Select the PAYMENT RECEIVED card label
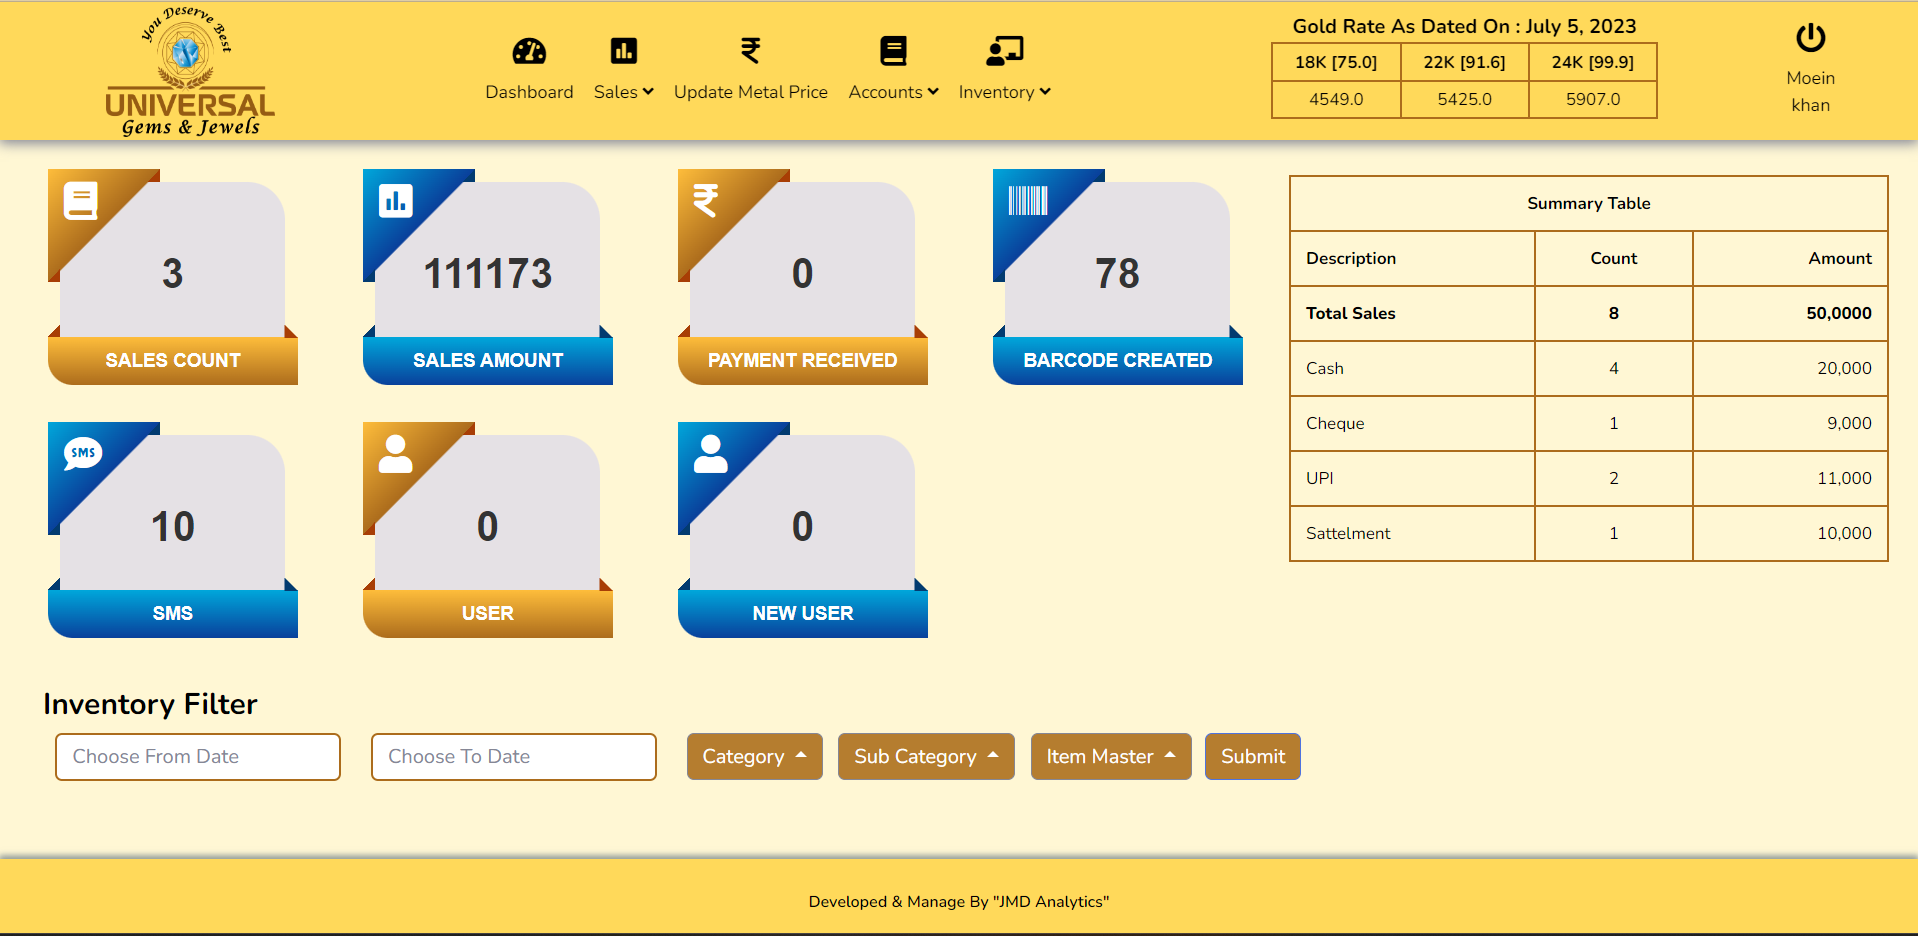Image resolution: width=1918 pixels, height=936 pixels. [803, 360]
